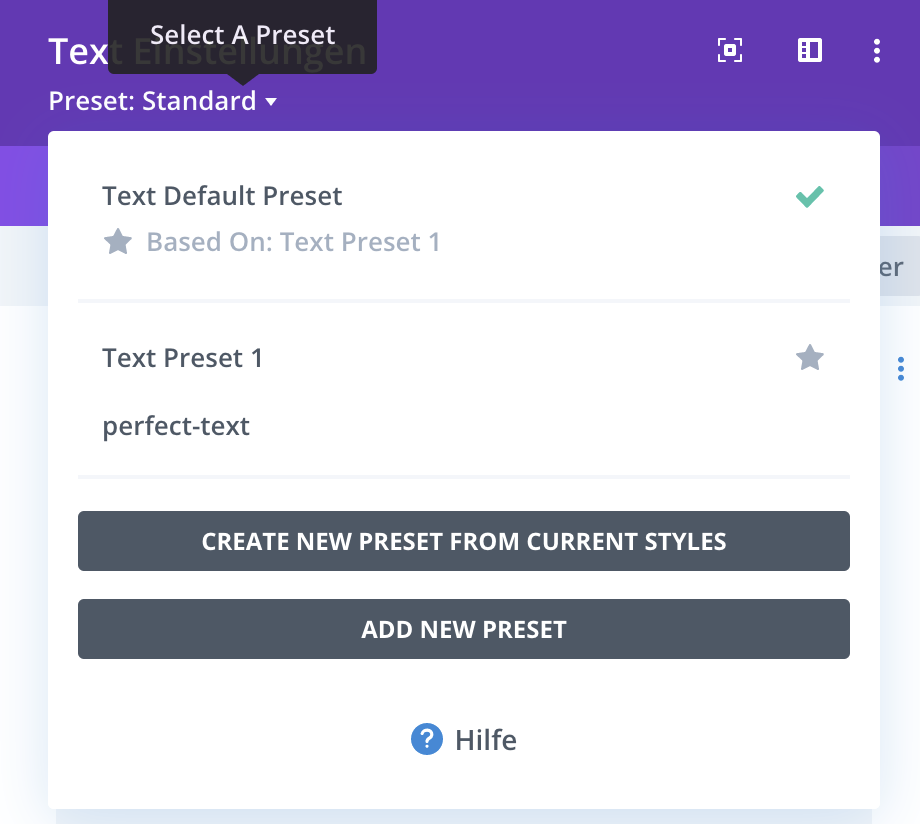Select the perfect-text preset
This screenshot has height=824, width=920.
point(176,426)
